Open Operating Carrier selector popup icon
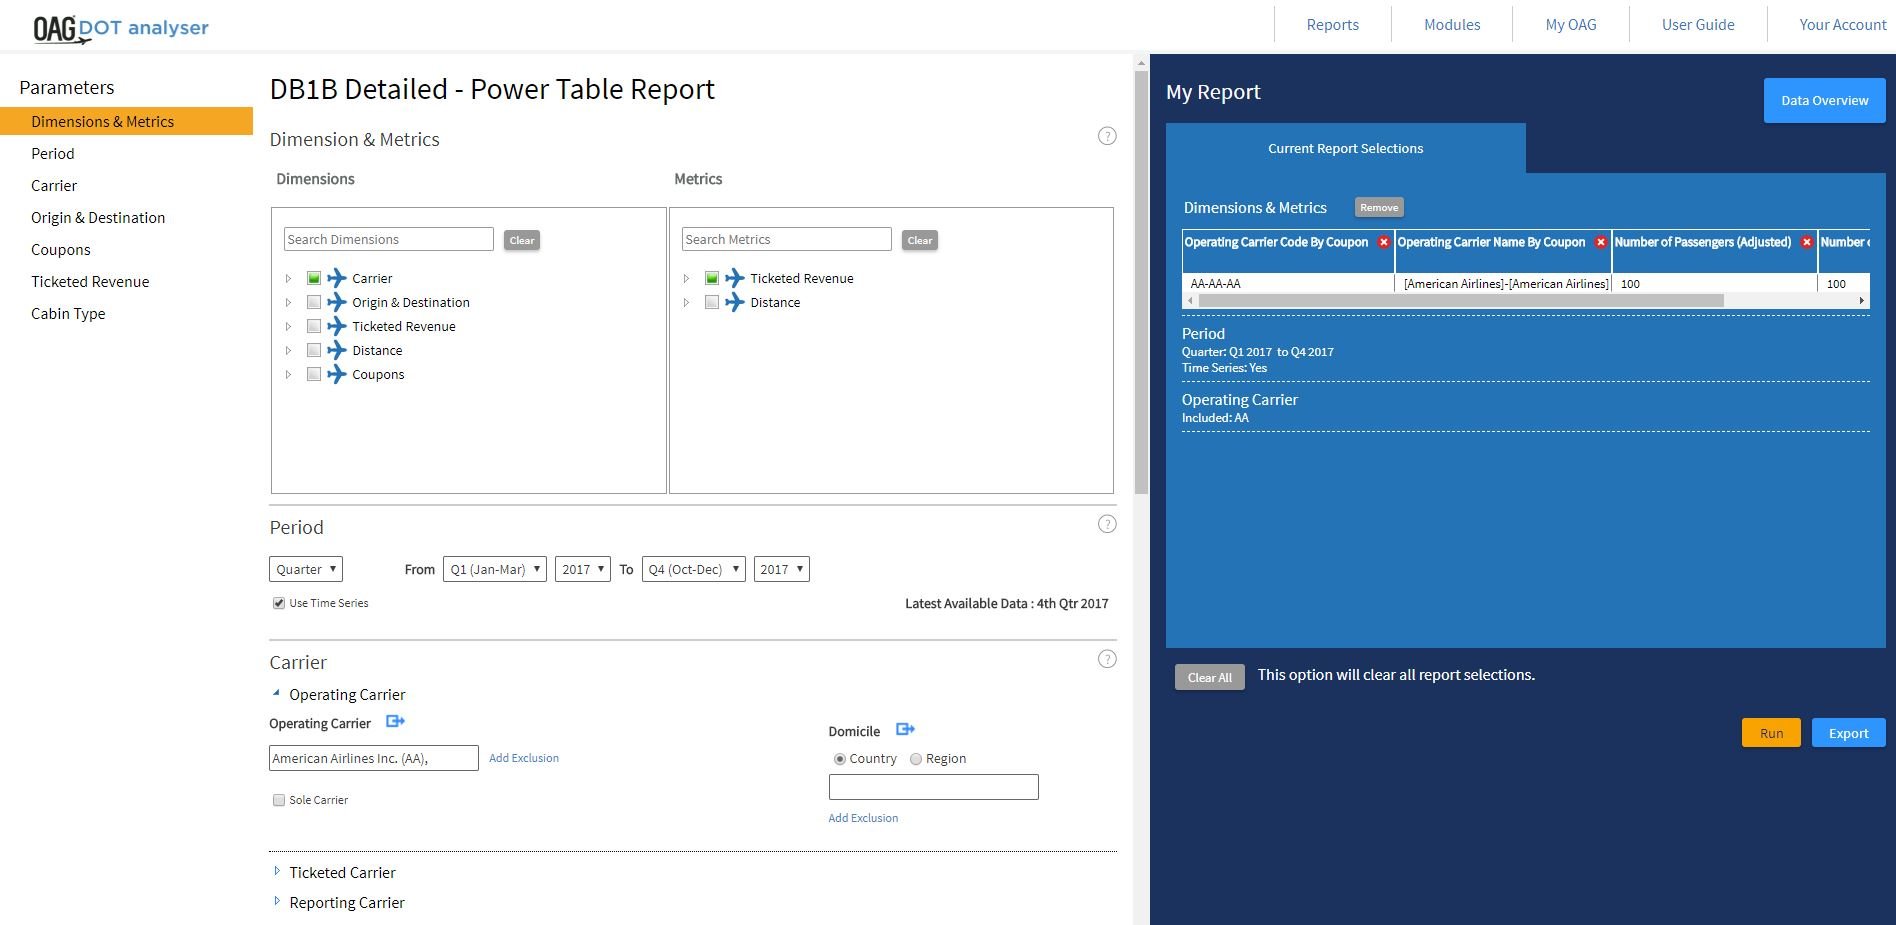The height and width of the screenshot is (925, 1896). pos(396,721)
